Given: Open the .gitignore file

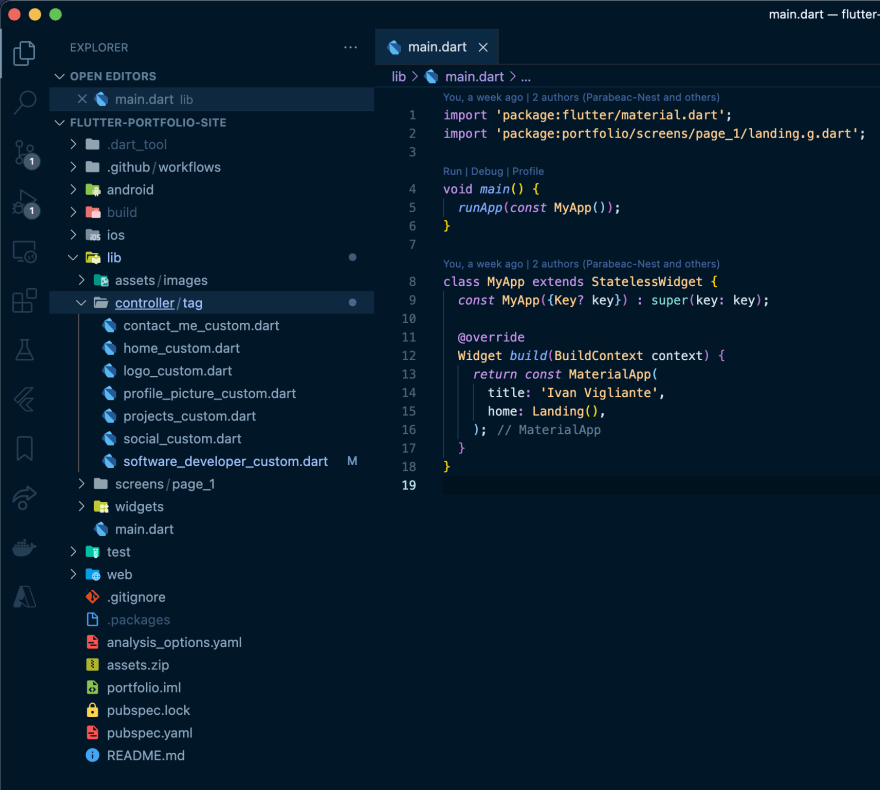Looking at the screenshot, I should (136, 598).
